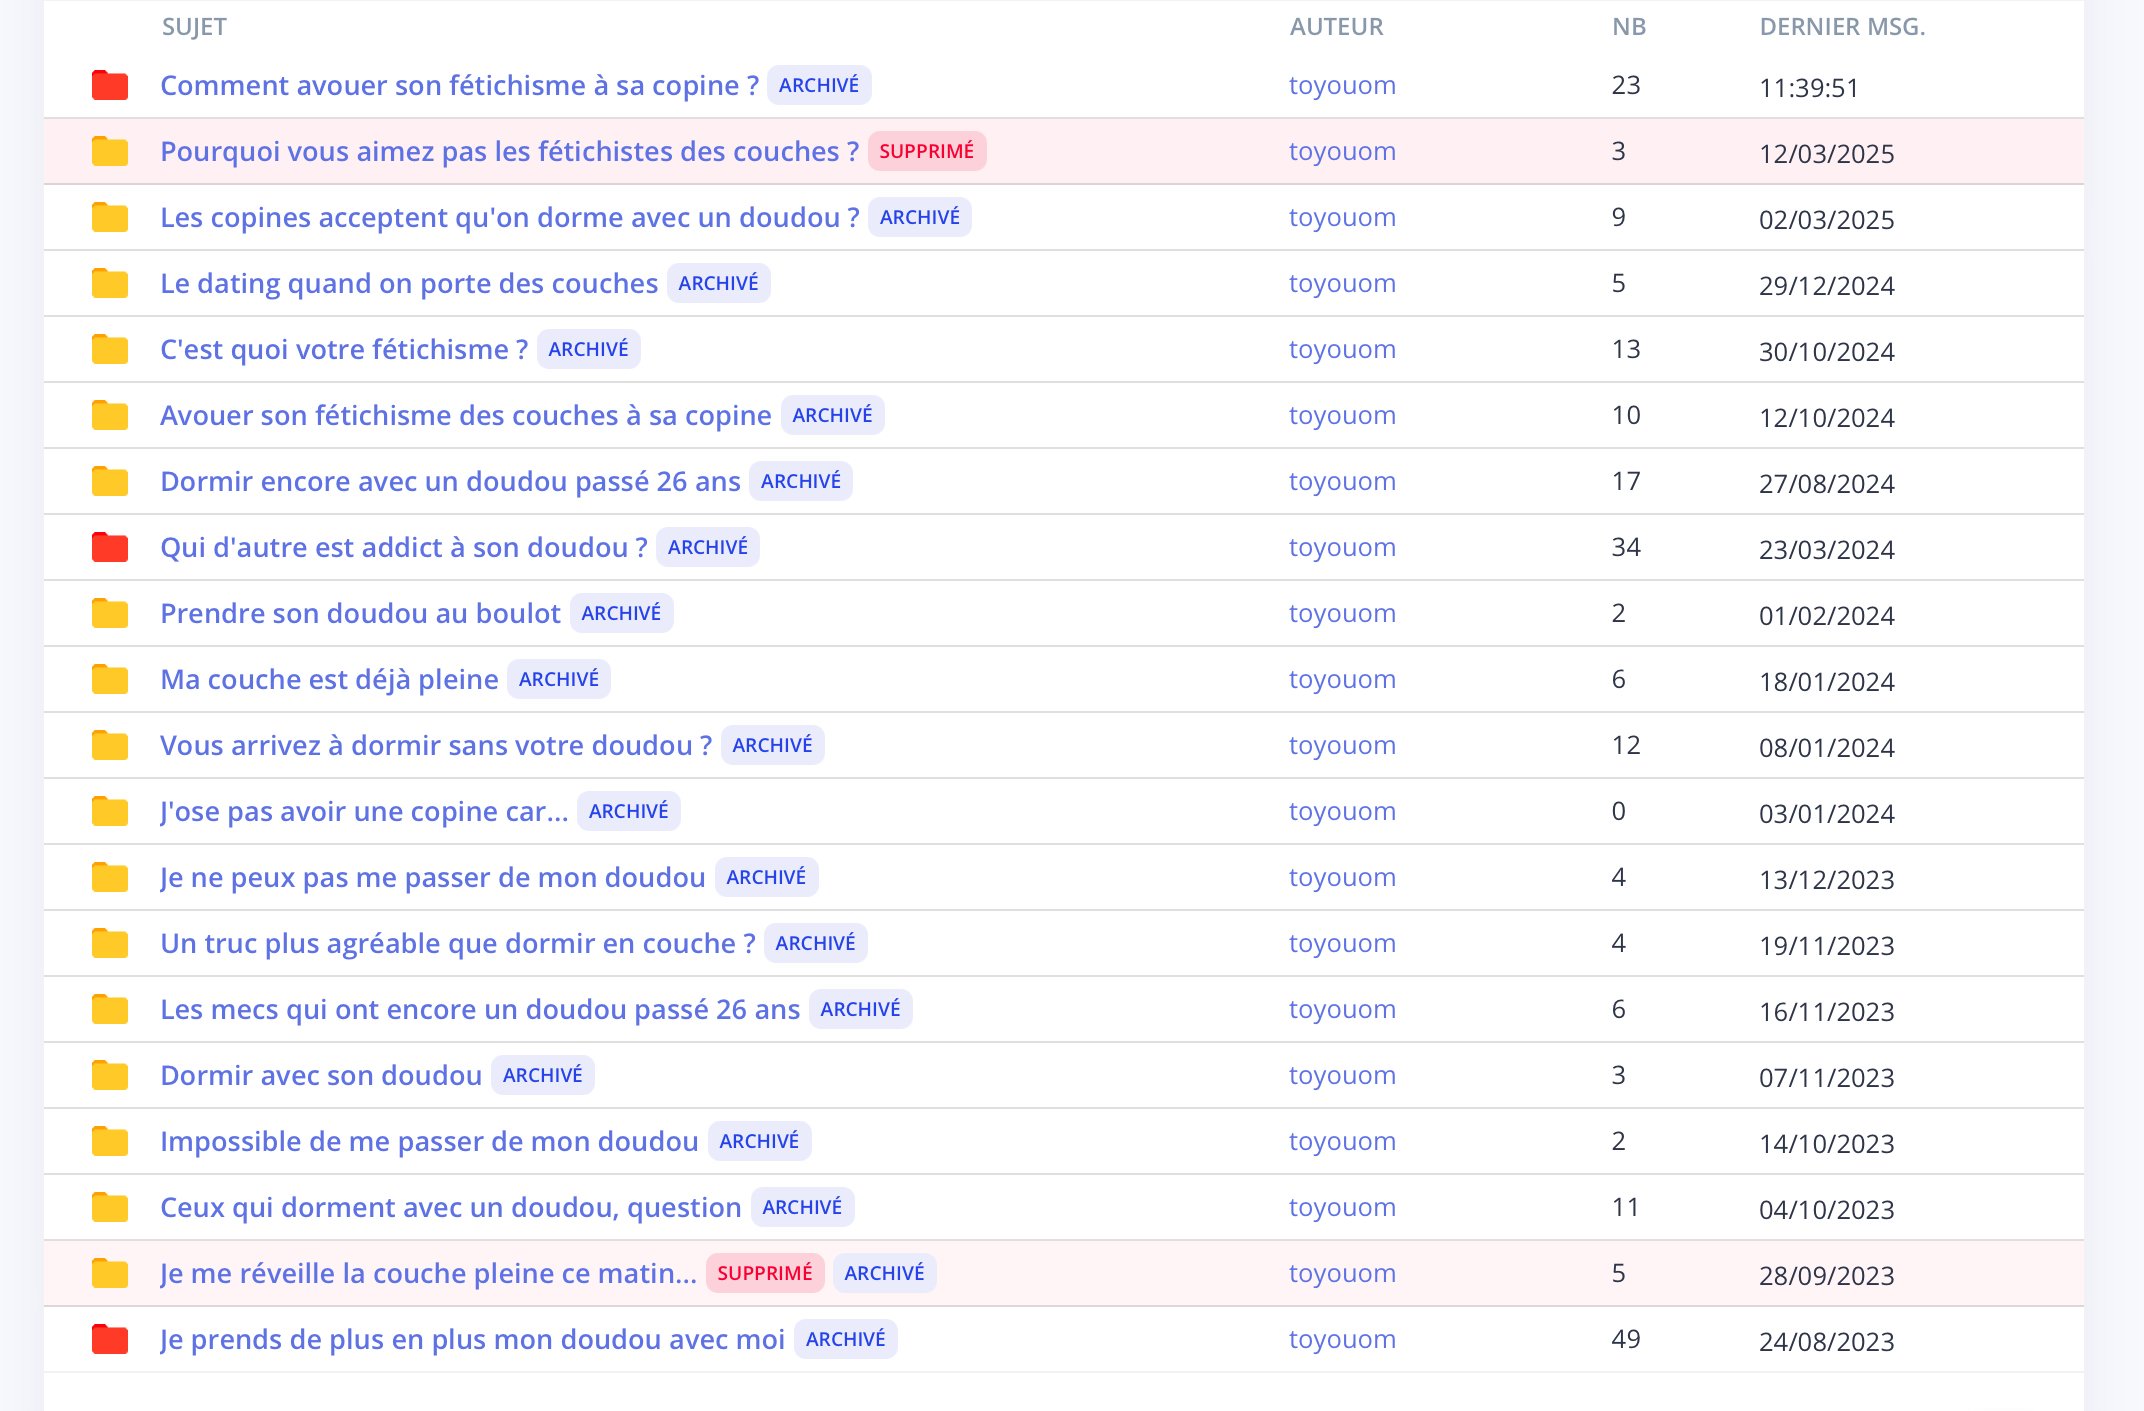Screen dimensions: 2144x1411
Task: Click author toyouom on the 11:39:51 row
Action: click(1342, 86)
